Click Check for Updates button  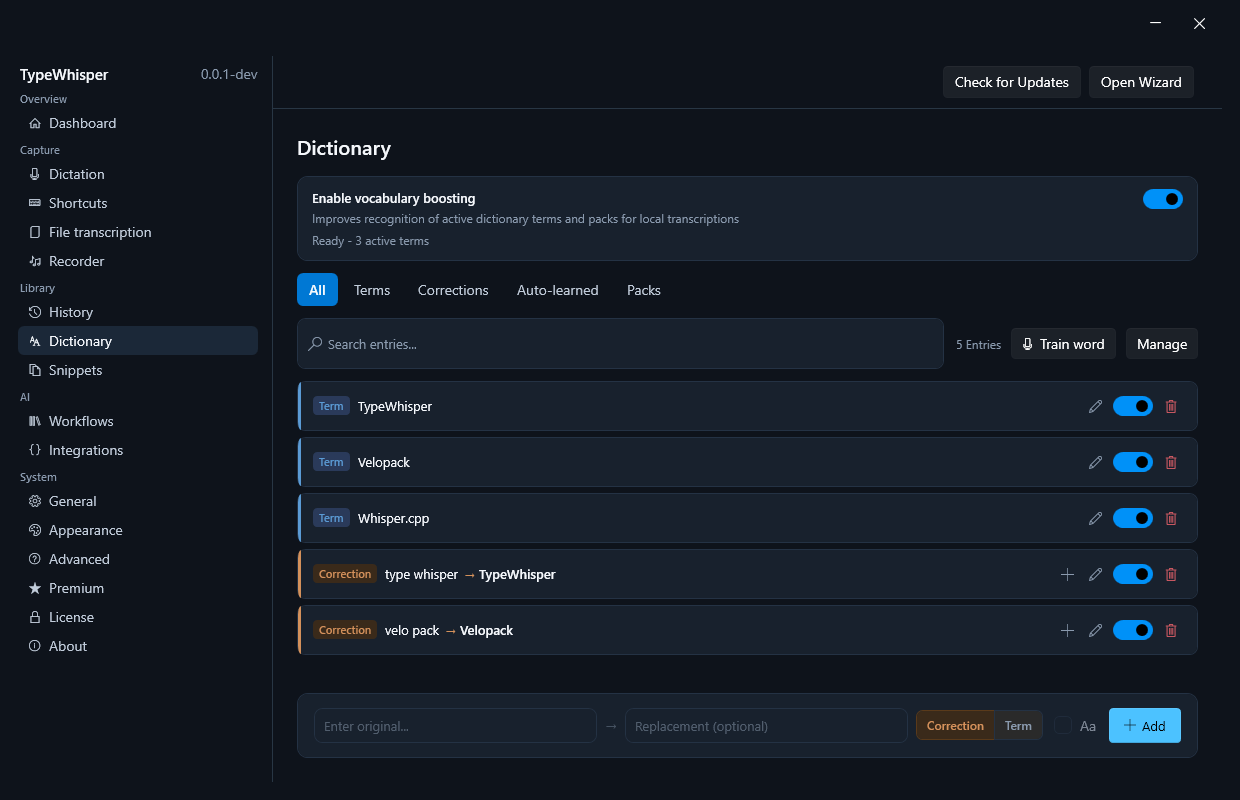1012,82
